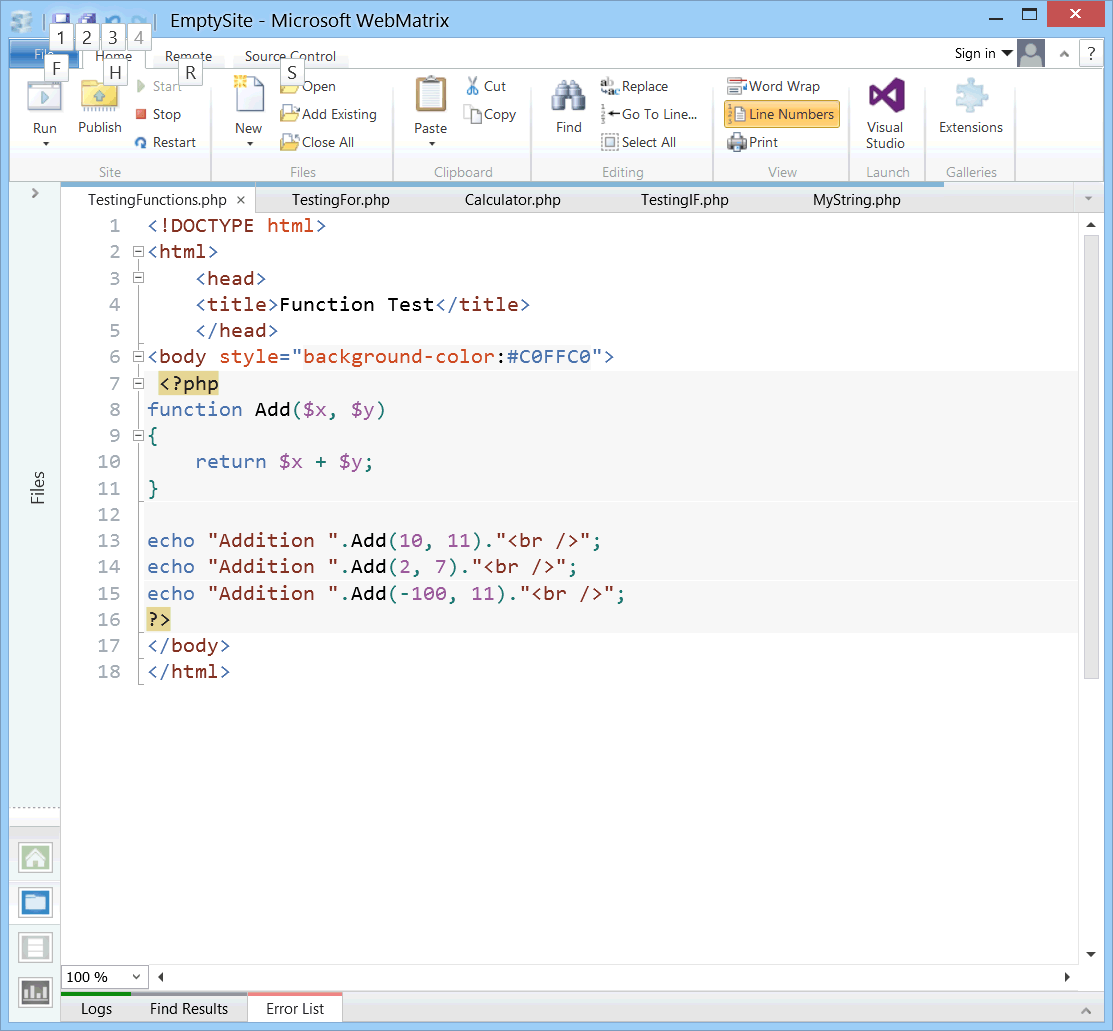Click the Paste clipboard icon
This screenshot has height=1031, width=1113.
tap(430, 95)
